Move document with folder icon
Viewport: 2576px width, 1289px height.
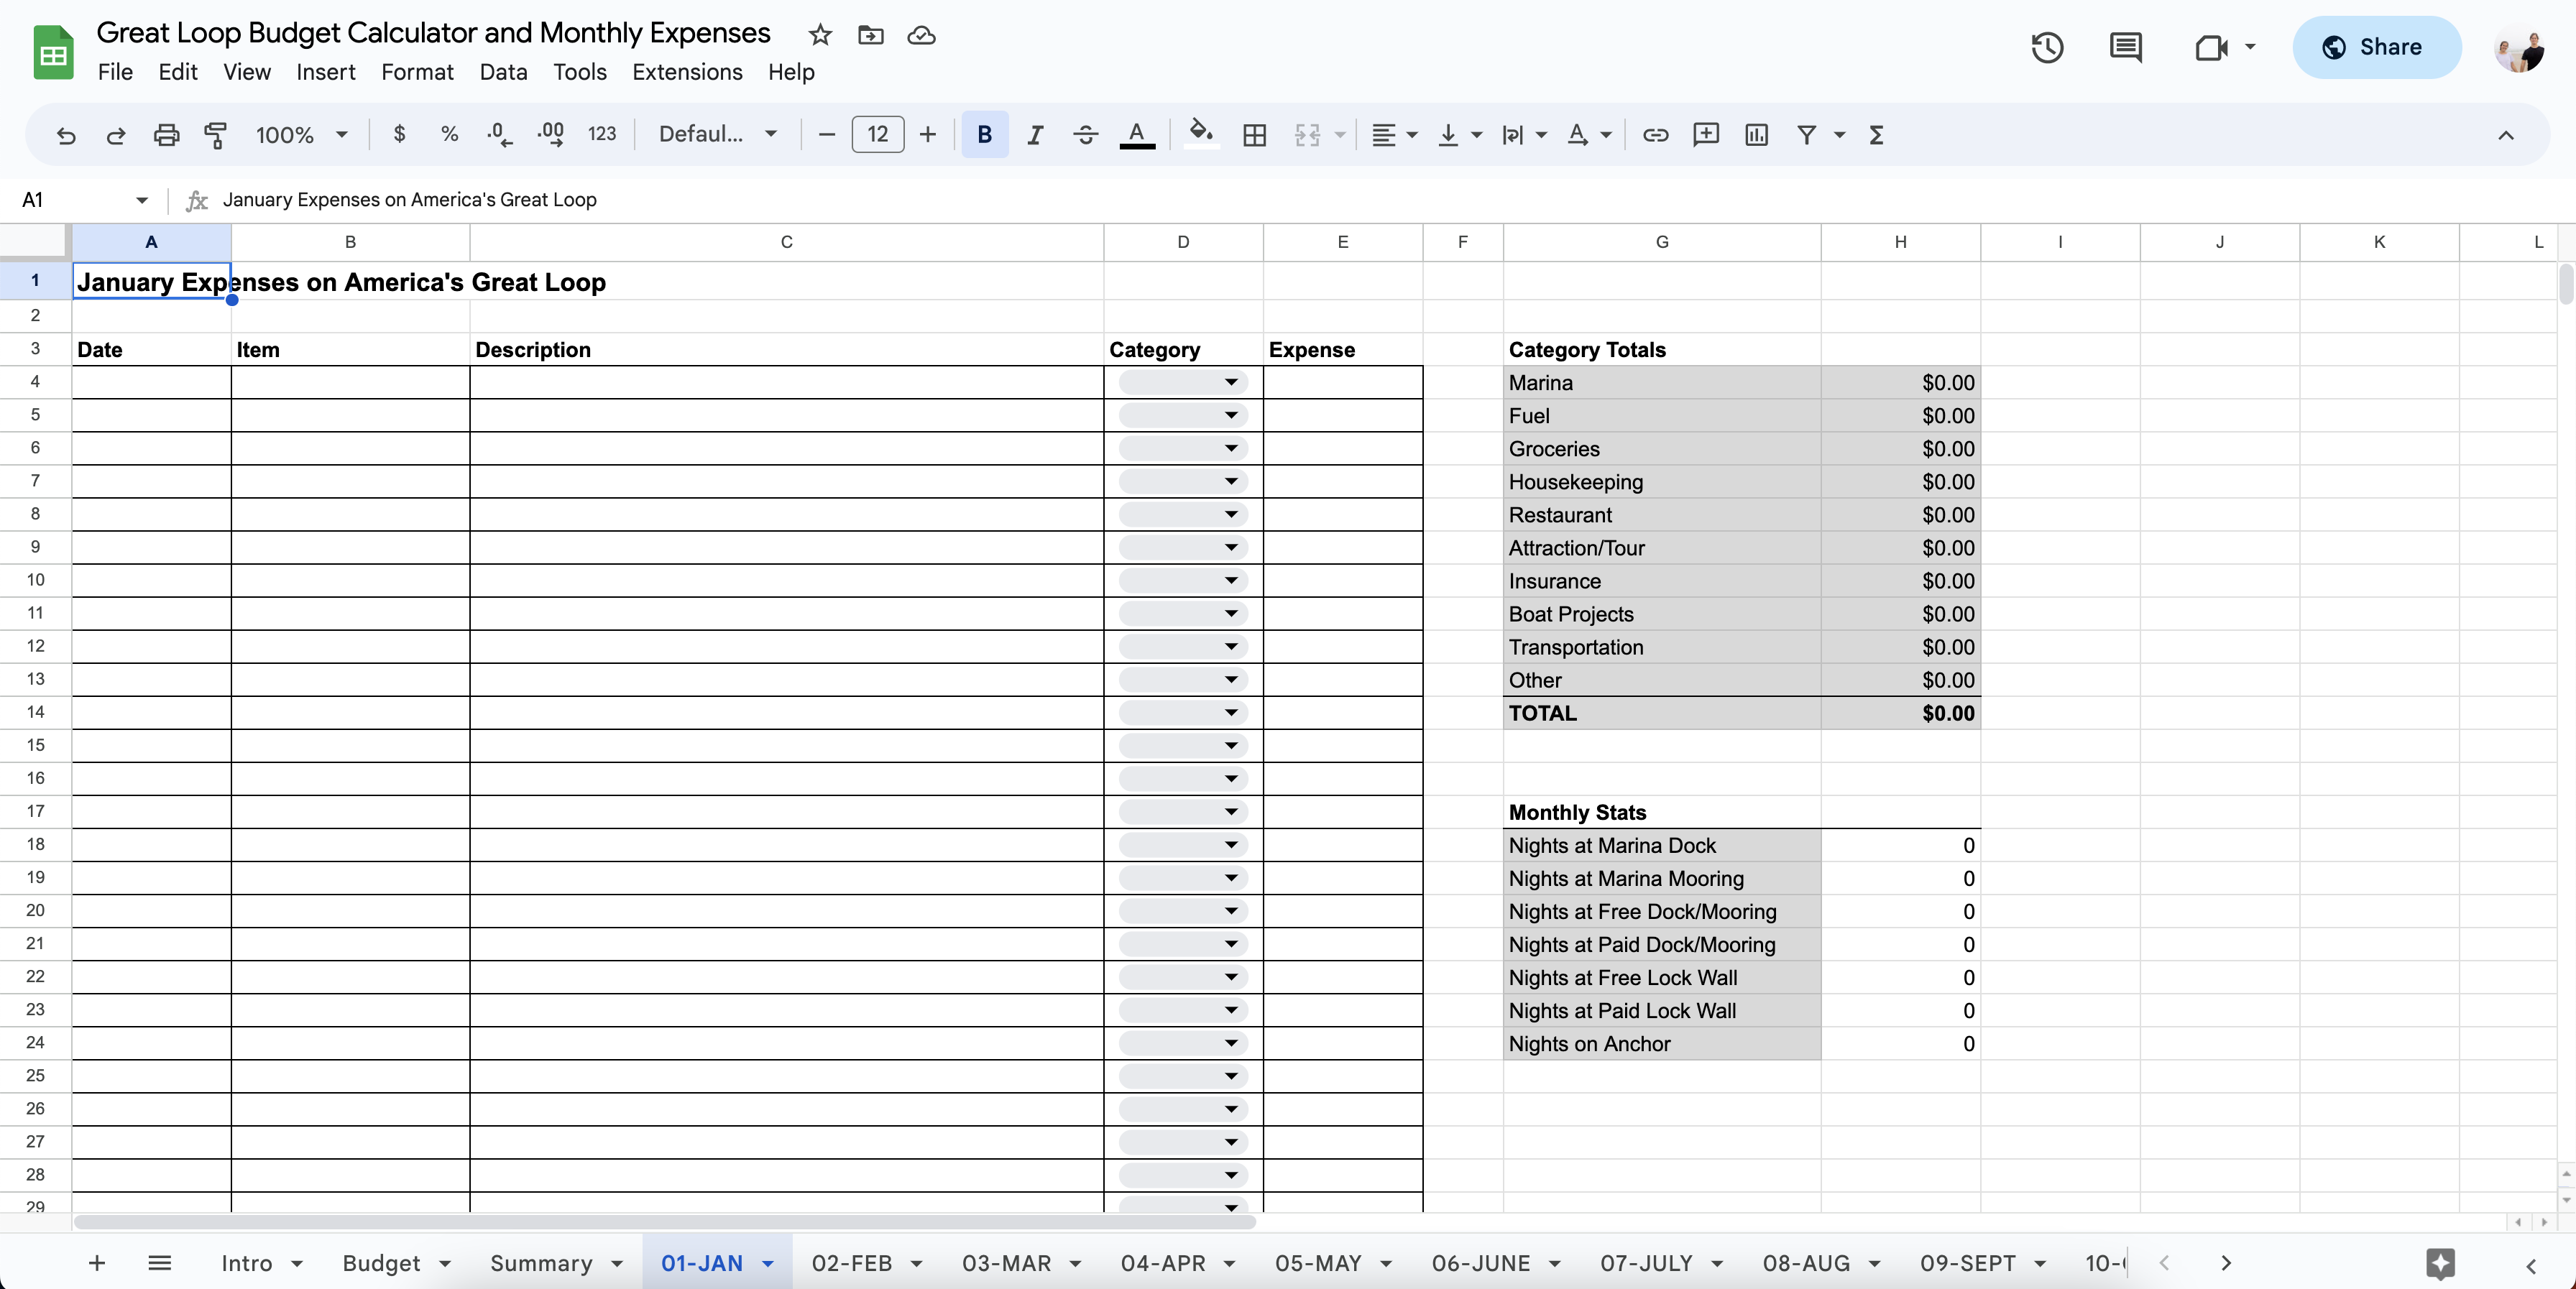coord(870,35)
